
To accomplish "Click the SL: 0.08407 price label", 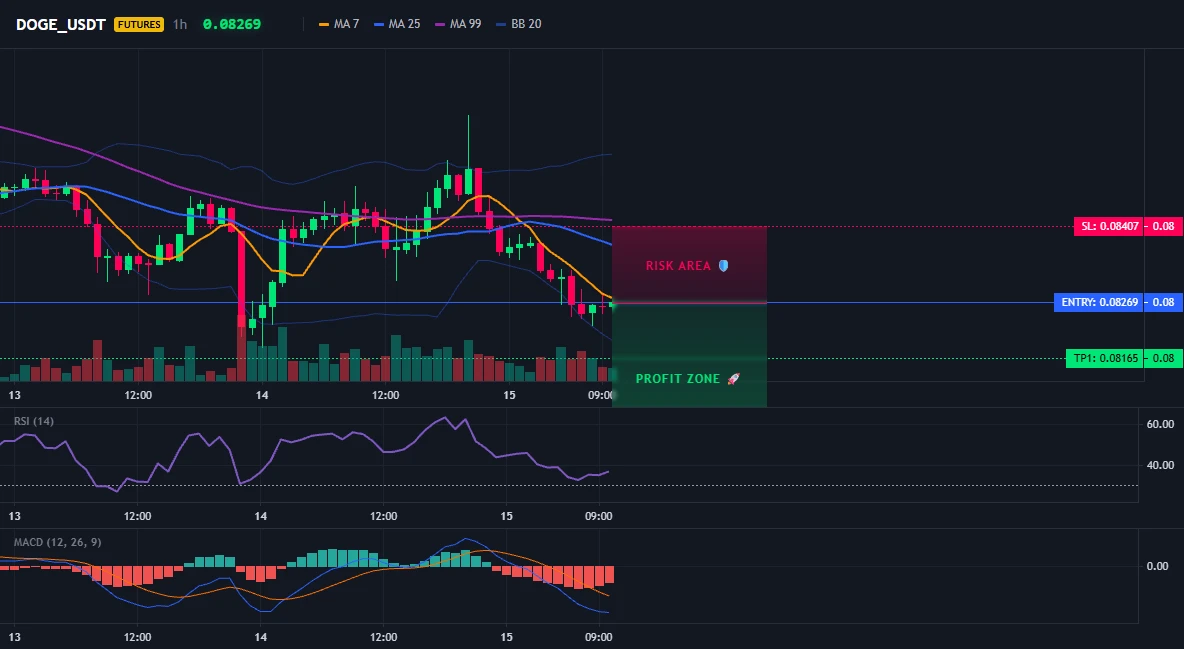I will tap(1109, 226).
